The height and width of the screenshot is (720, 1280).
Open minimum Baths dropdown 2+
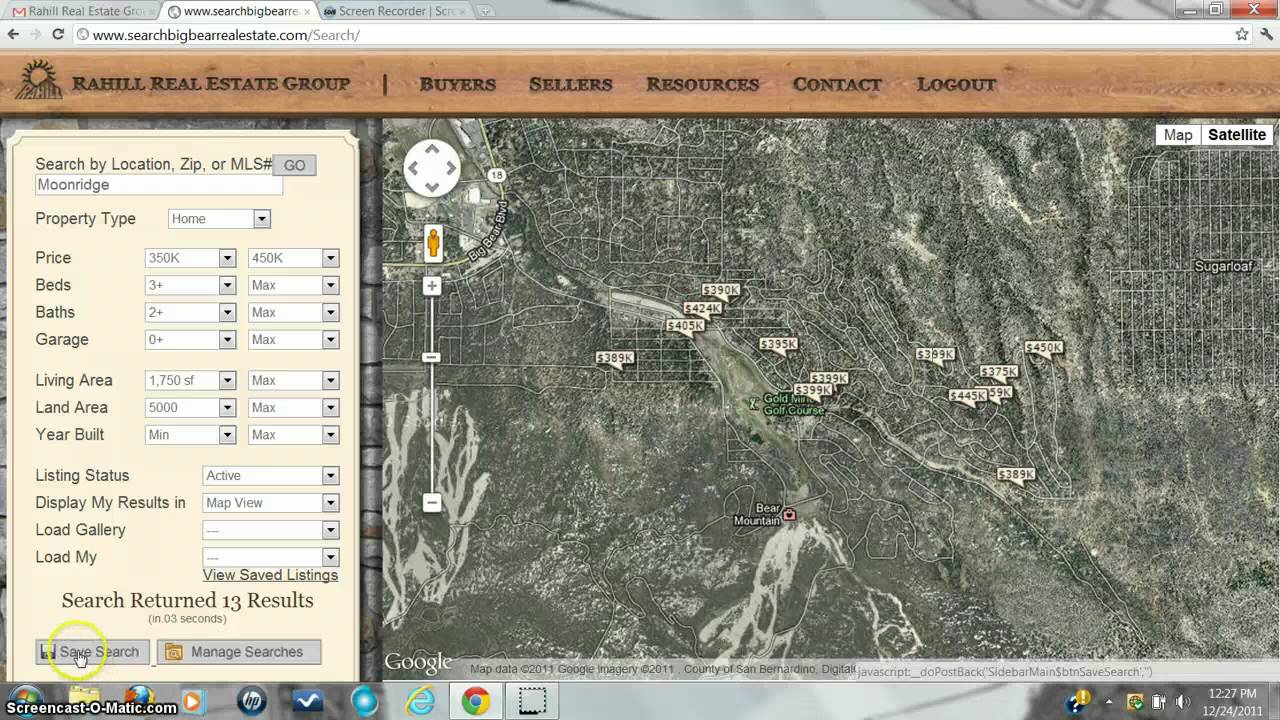click(x=190, y=312)
